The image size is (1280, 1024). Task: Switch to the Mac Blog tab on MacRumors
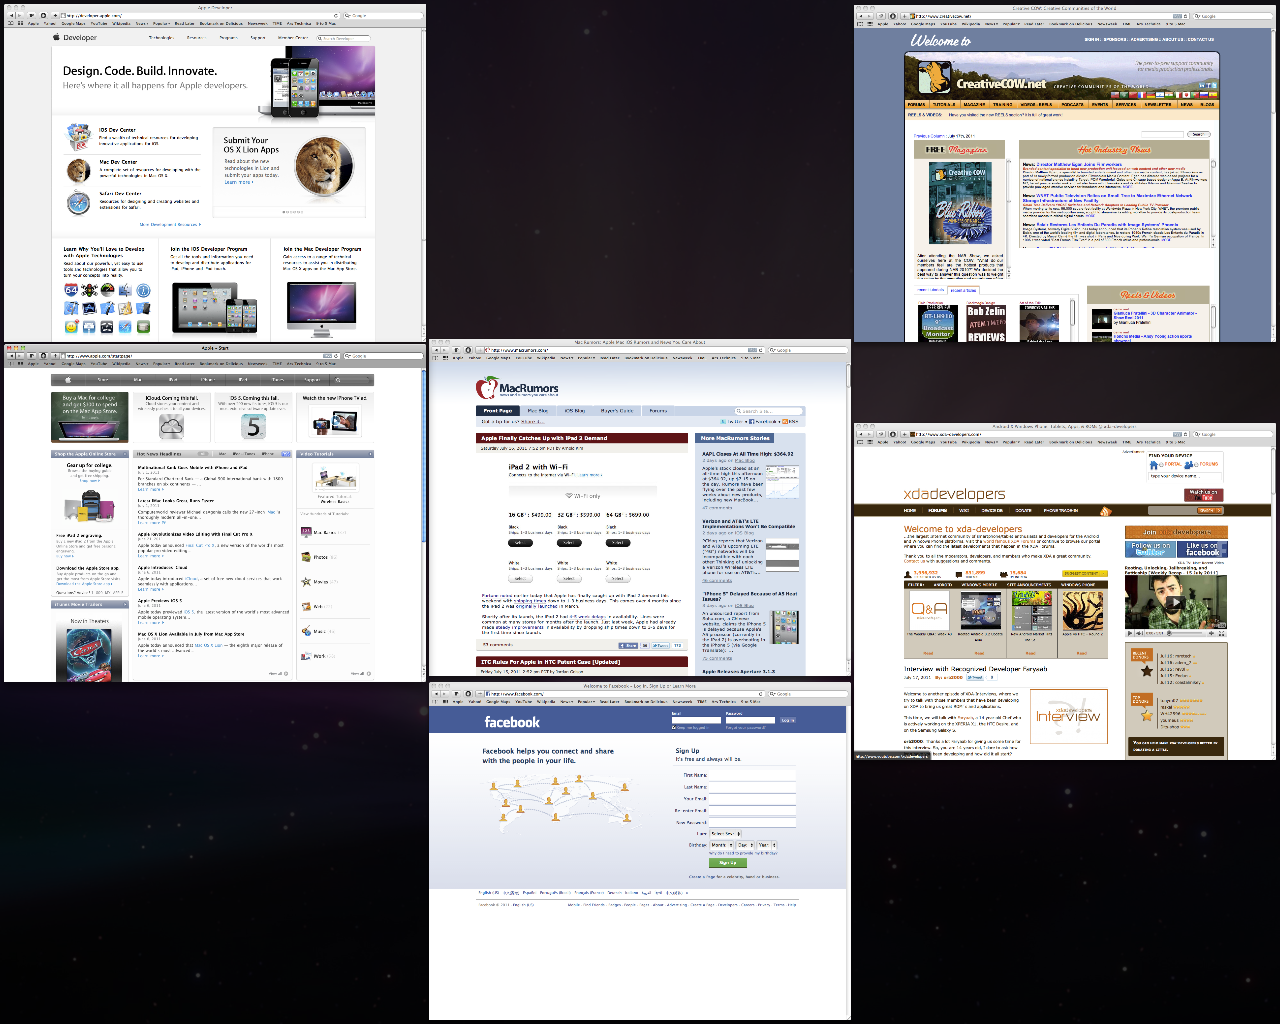pyautogui.click(x=538, y=410)
